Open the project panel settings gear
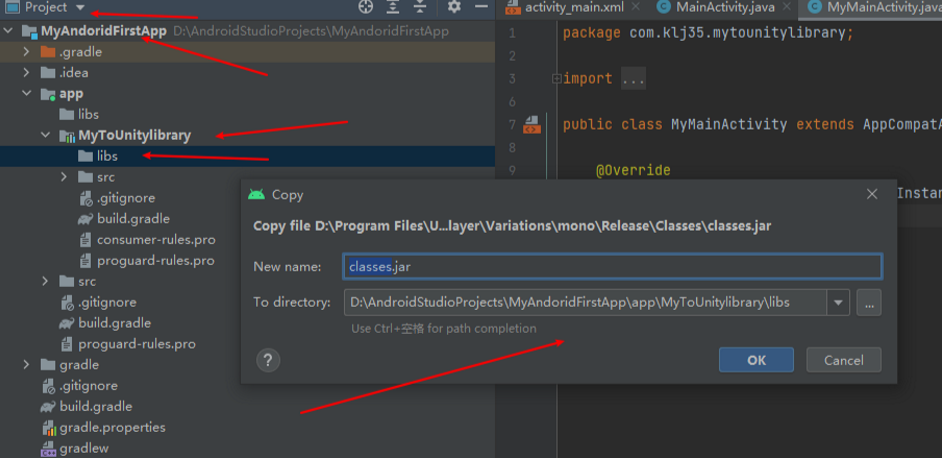942x458 pixels. tap(454, 7)
